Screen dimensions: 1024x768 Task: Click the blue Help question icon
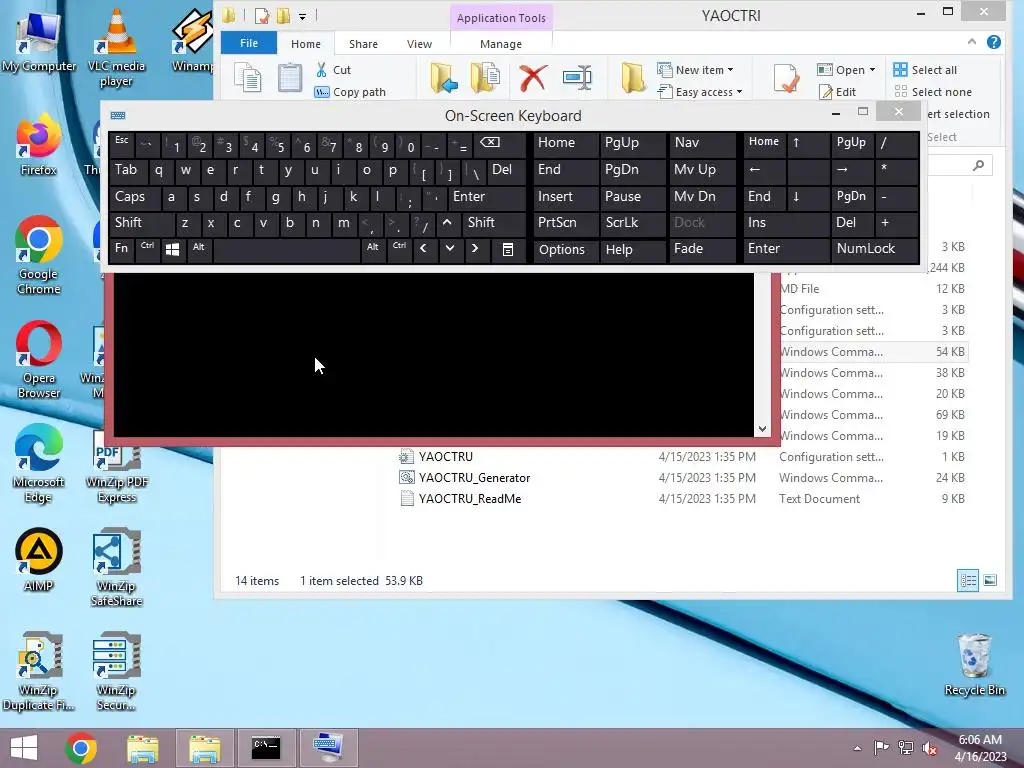994,42
